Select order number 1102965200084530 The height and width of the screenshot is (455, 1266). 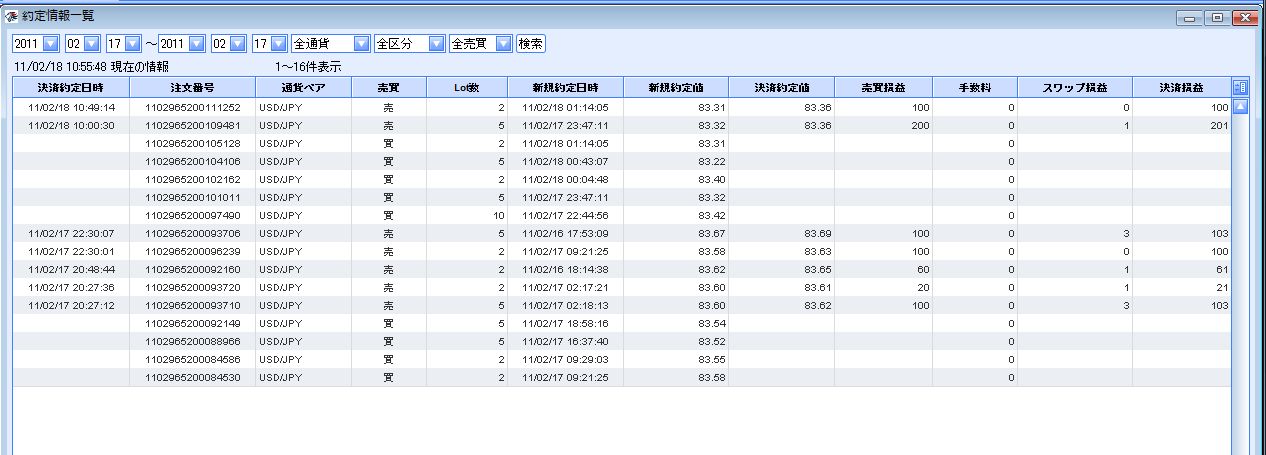coord(193,377)
